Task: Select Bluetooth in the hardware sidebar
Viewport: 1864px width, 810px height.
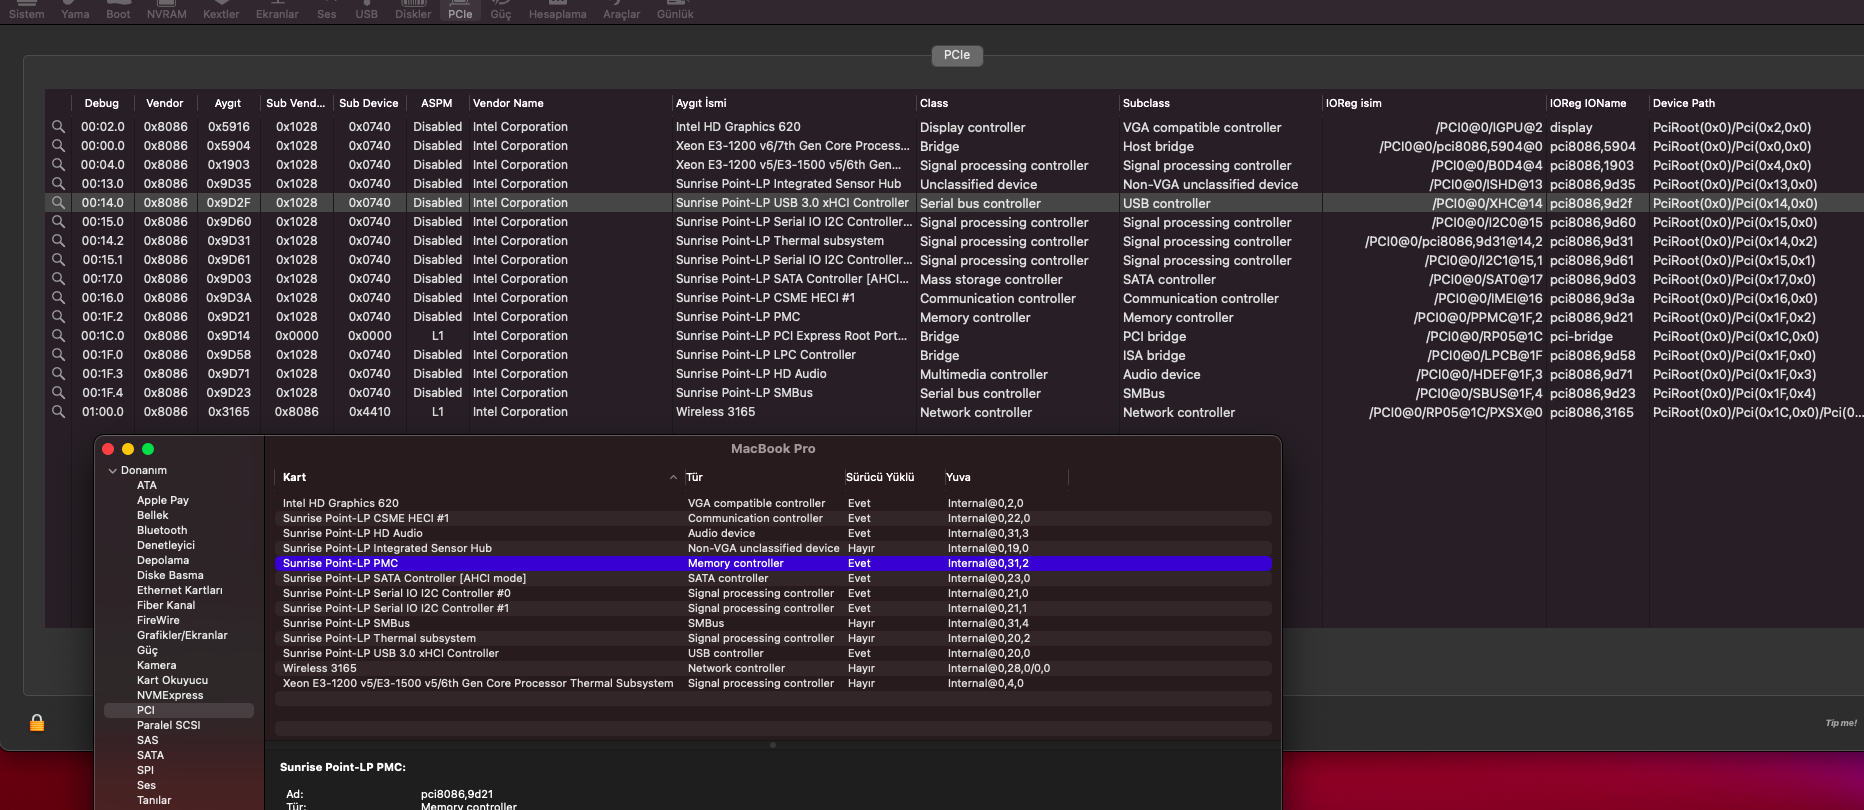Action: pyautogui.click(x=162, y=530)
